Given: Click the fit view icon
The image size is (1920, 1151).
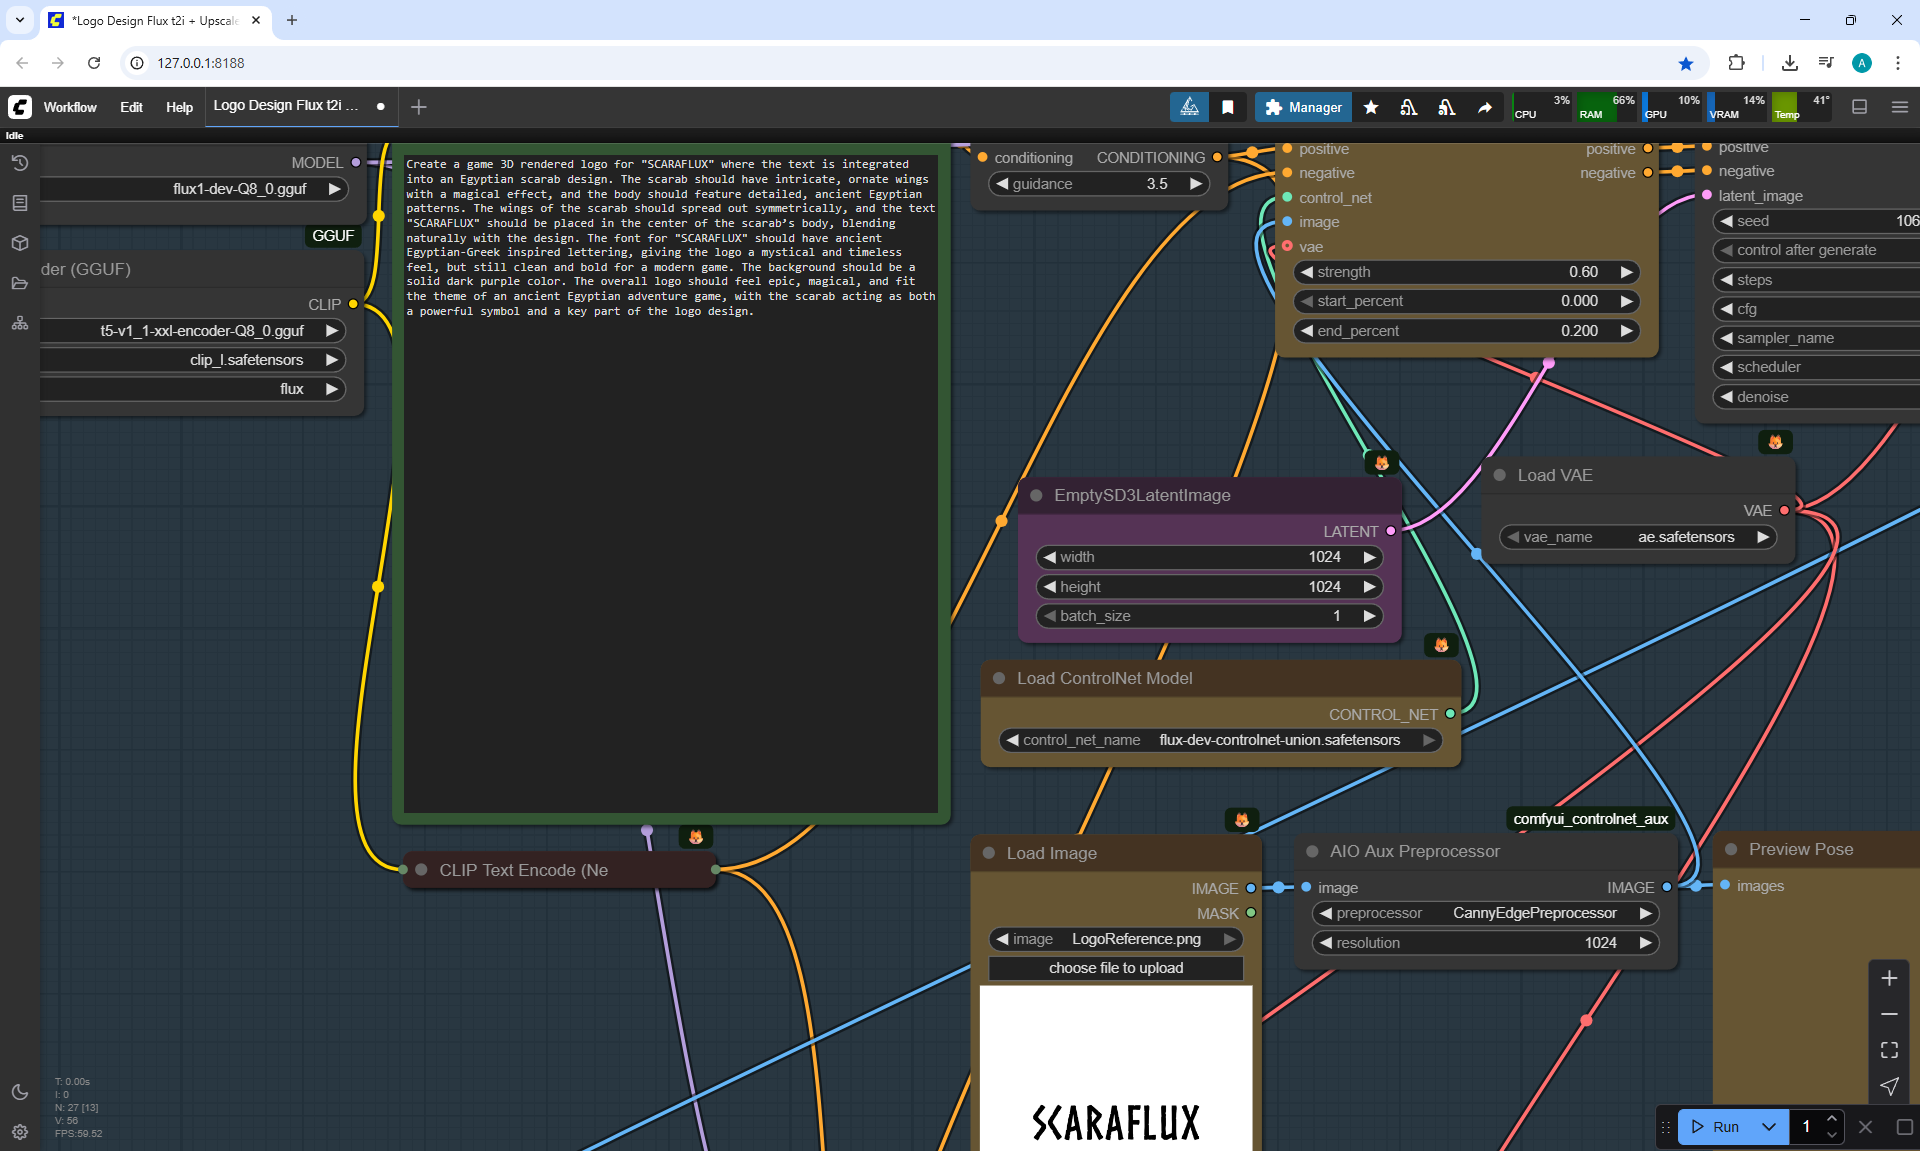Looking at the screenshot, I should pos(1889,1050).
